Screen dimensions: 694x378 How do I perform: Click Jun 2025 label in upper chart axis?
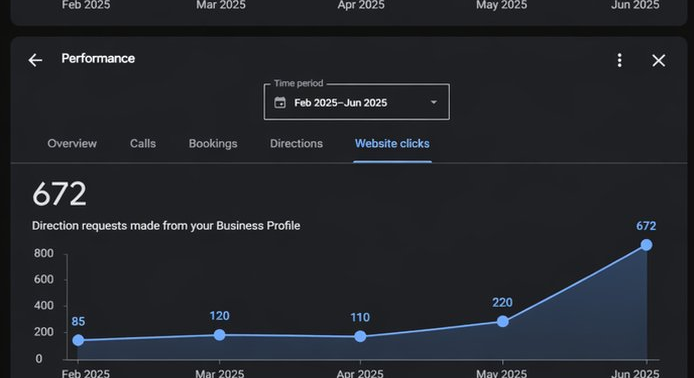coord(635,5)
